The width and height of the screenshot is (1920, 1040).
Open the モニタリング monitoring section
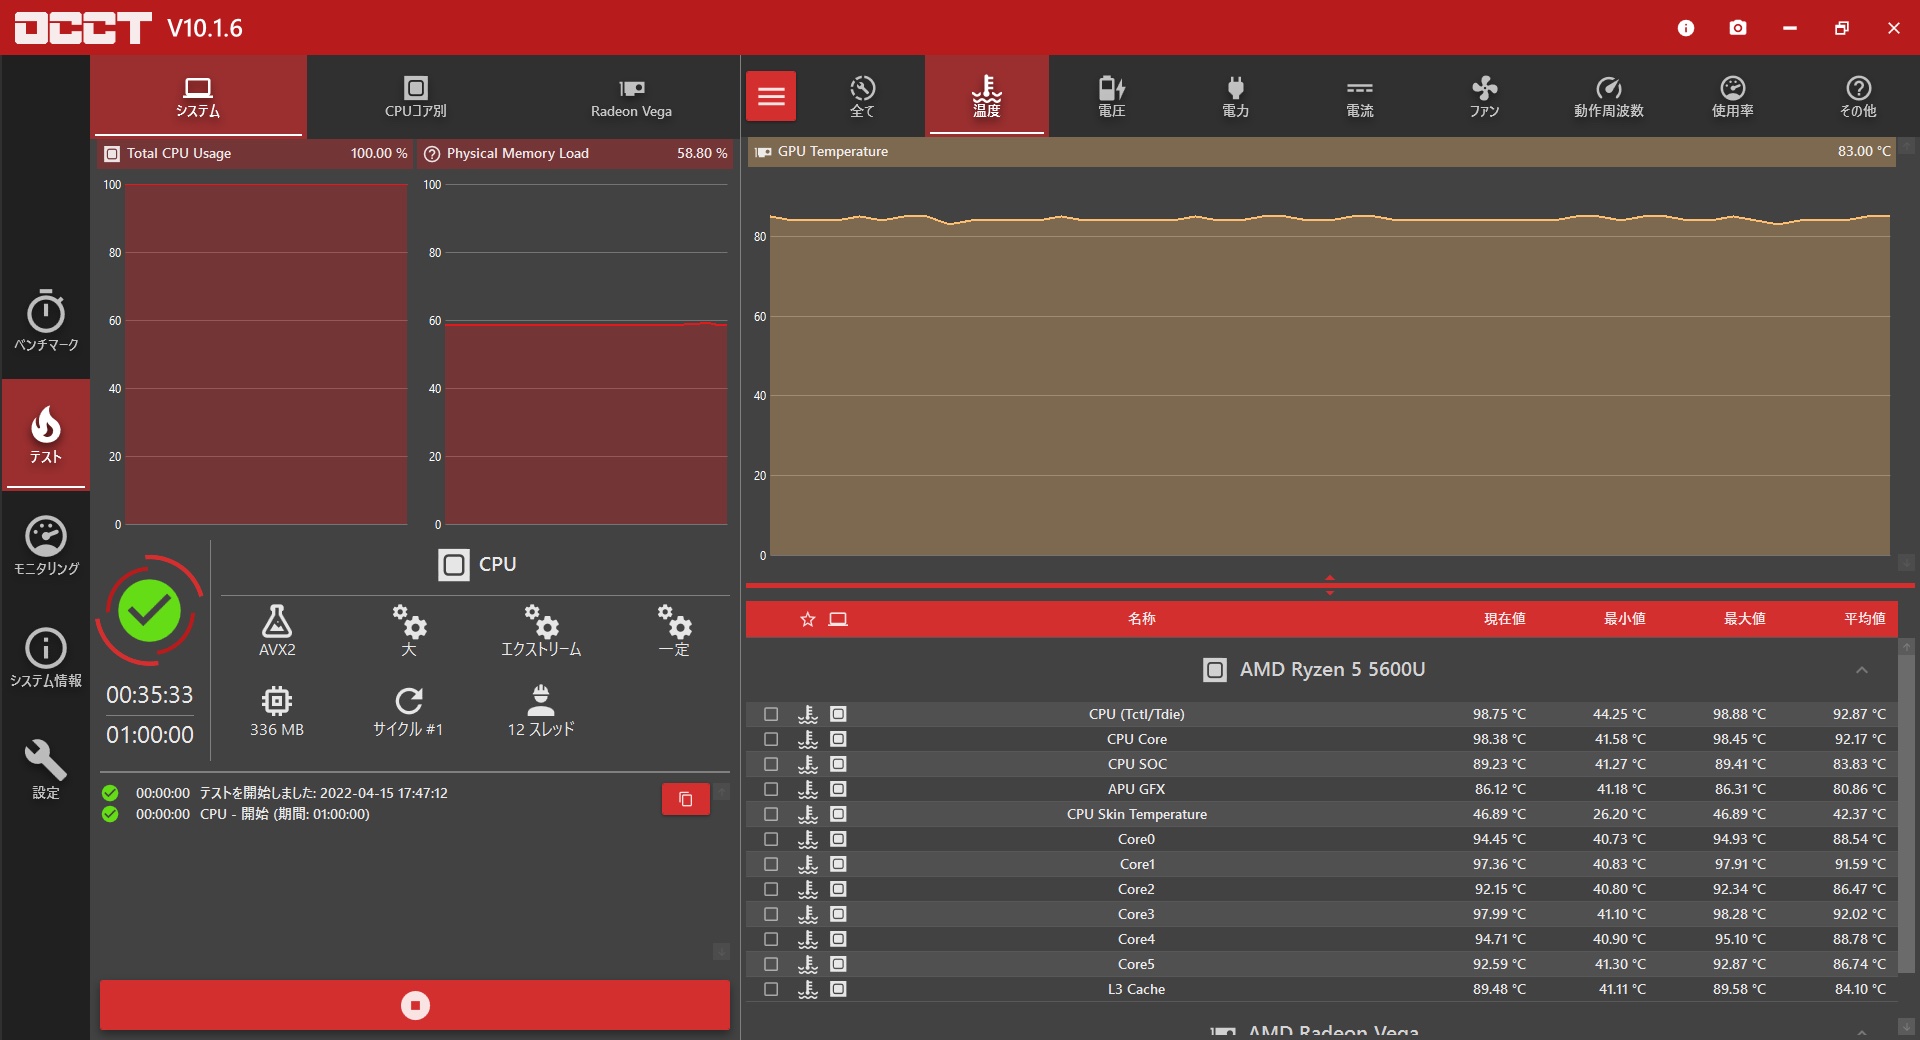(x=46, y=545)
